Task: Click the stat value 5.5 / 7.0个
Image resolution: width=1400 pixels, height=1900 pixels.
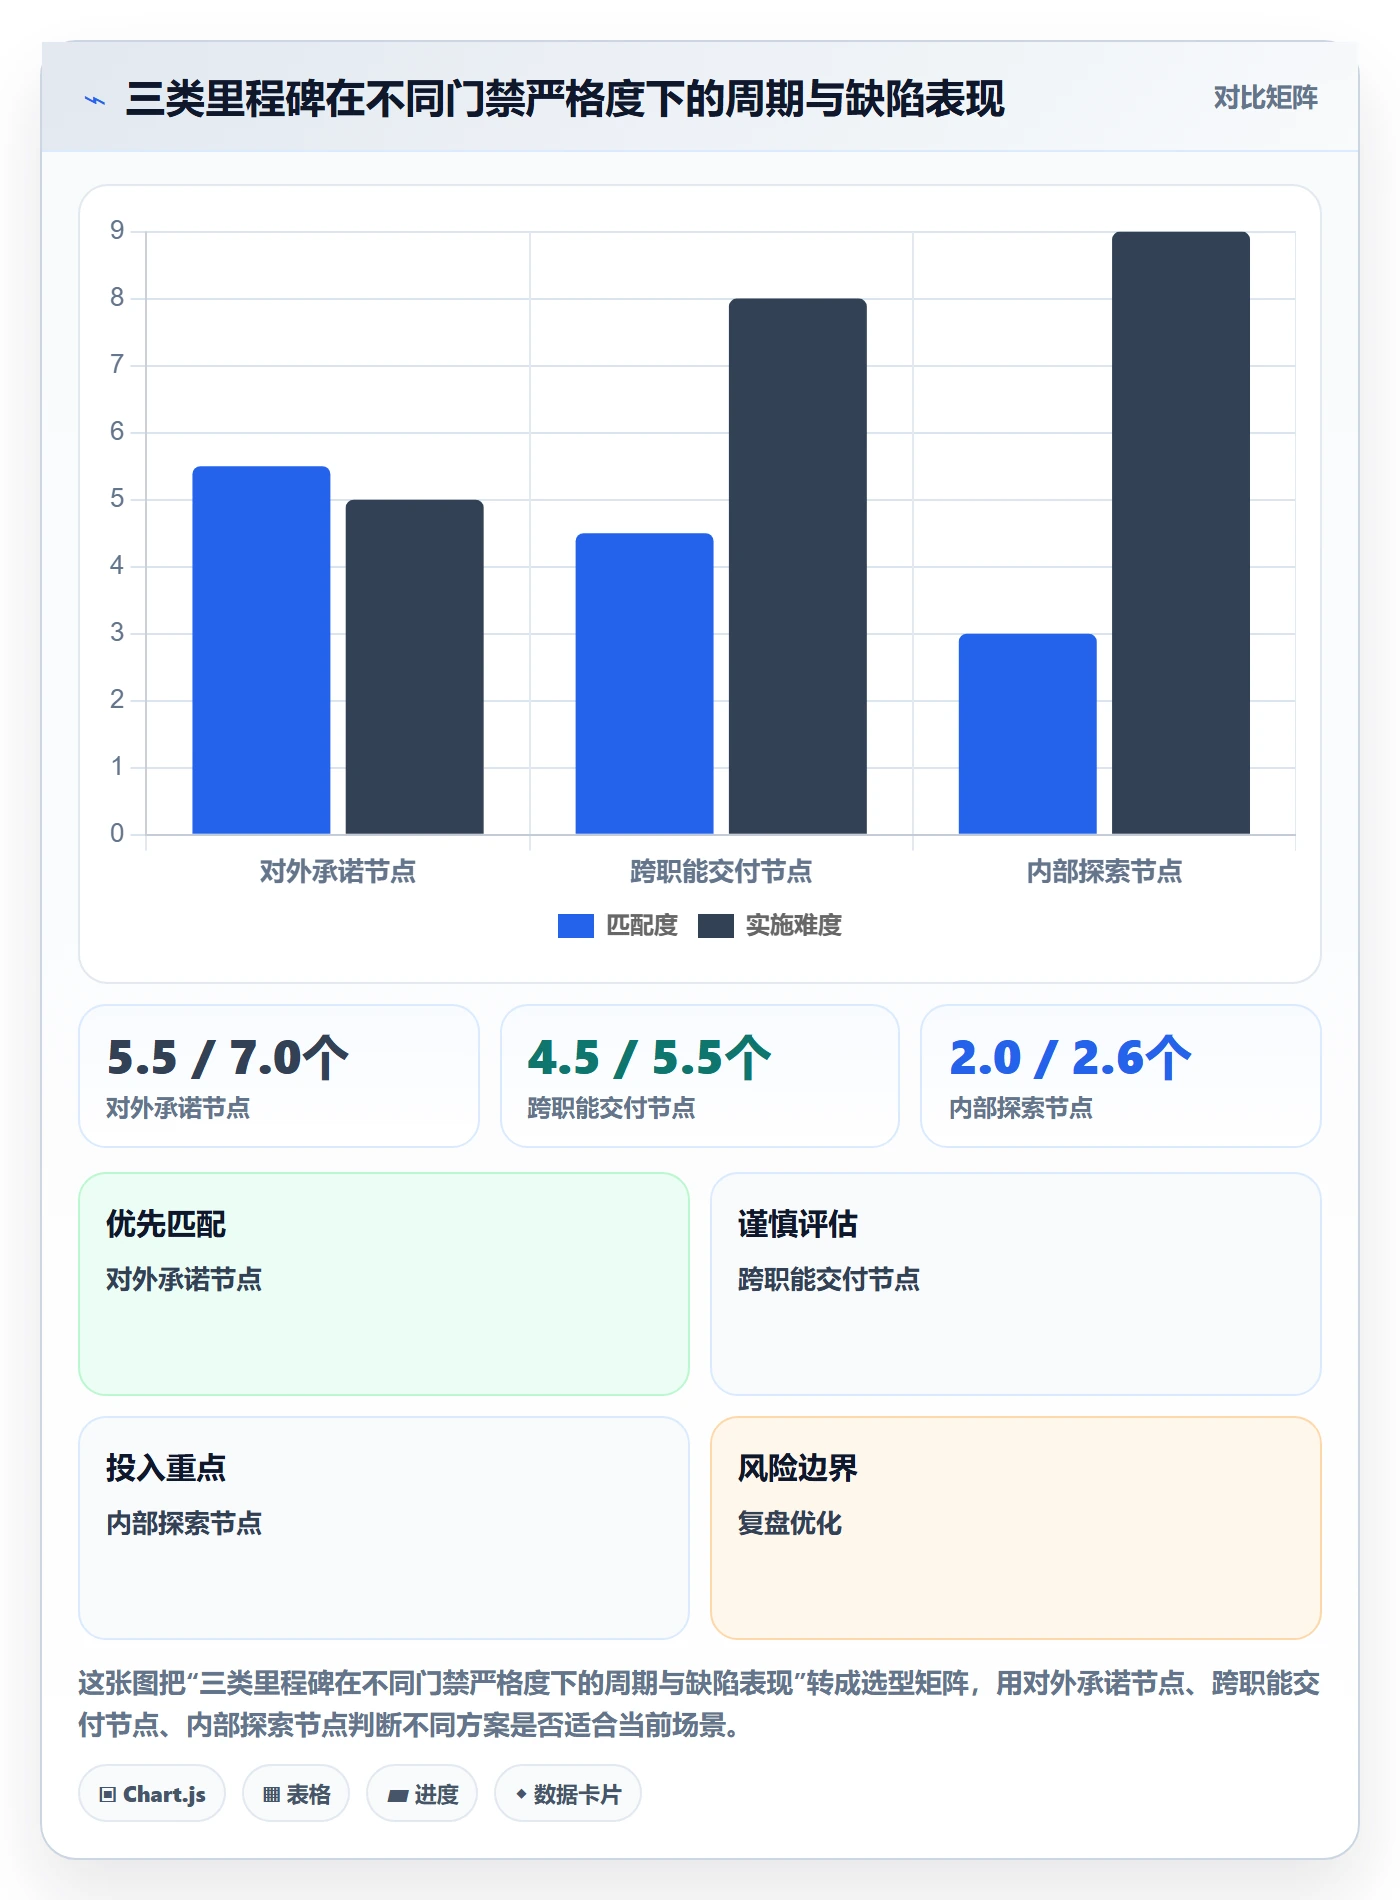Action: [228, 1058]
